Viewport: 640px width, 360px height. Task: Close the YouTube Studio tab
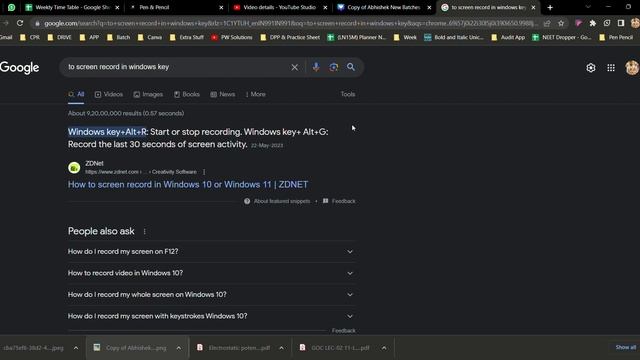point(325,7)
